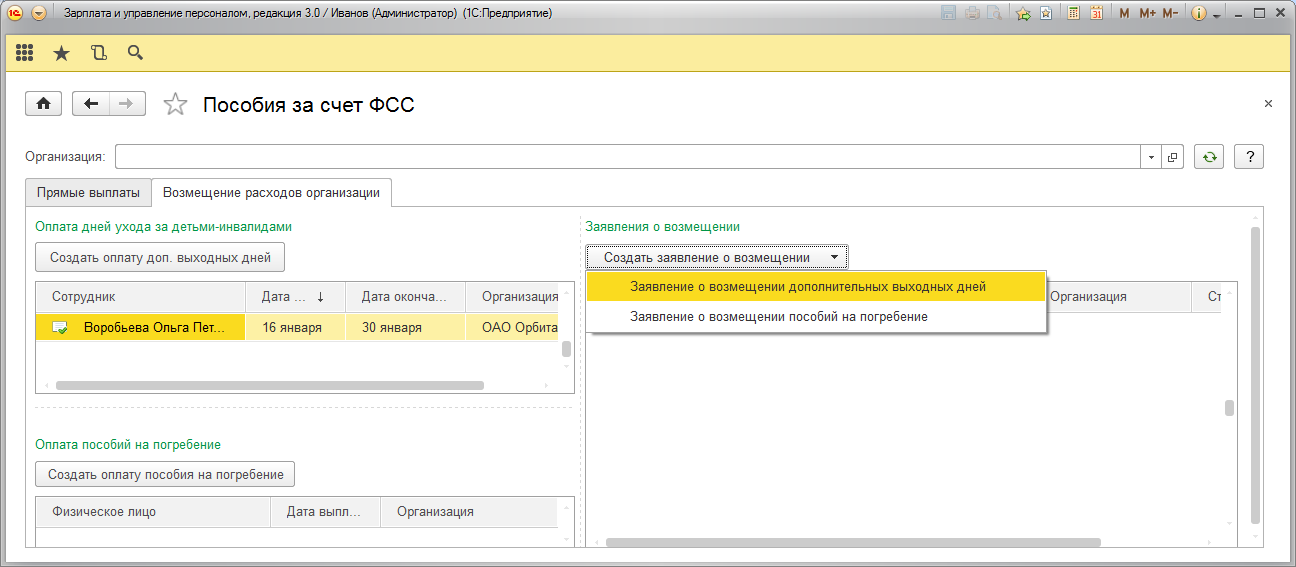Open the calendar icon in the title bar
Screen dimensions: 1296x567
point(1096,14)
